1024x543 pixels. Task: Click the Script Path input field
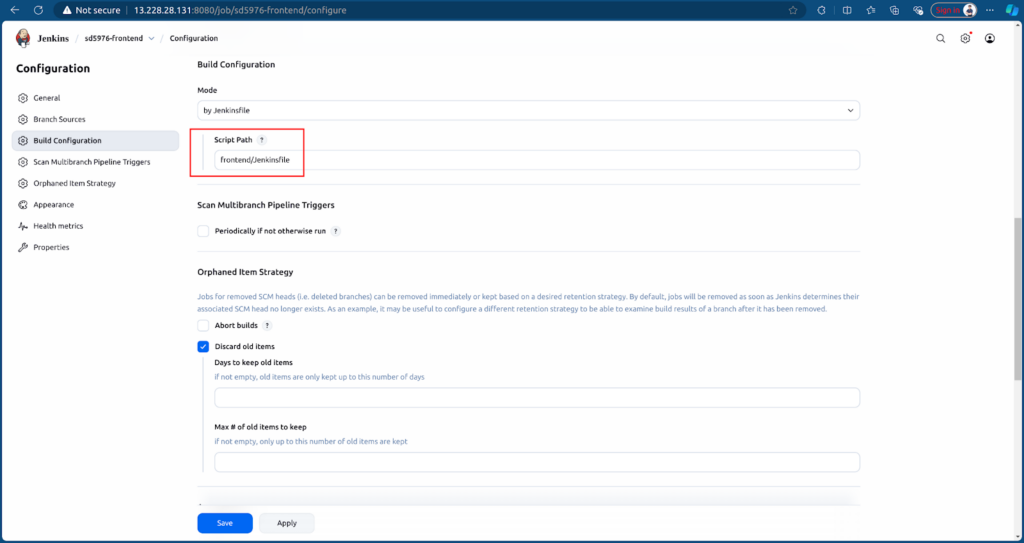[536, 160]
